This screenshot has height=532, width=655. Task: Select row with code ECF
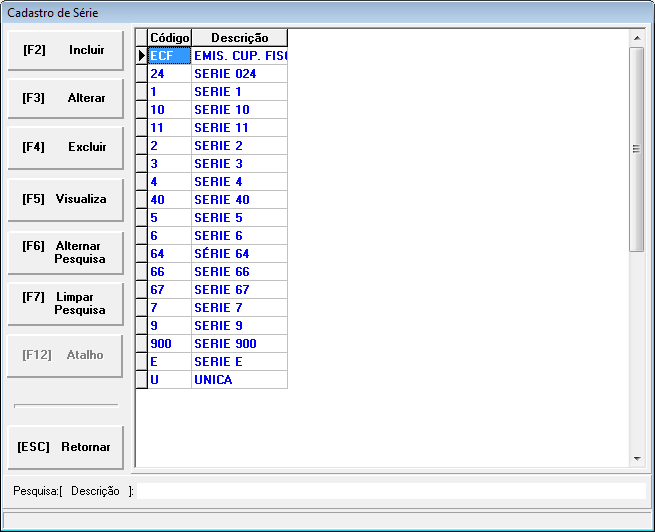tap(169, 56)
